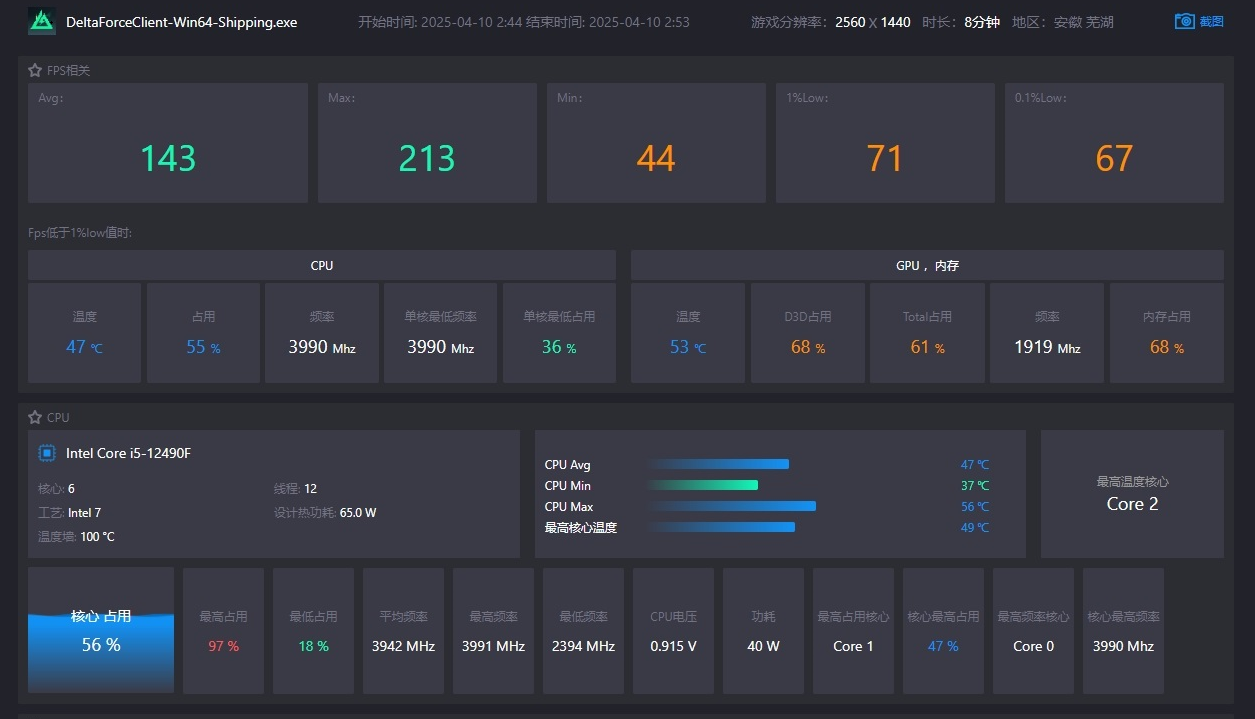Click the Avg FPS card showing 143

pos(168,144)
